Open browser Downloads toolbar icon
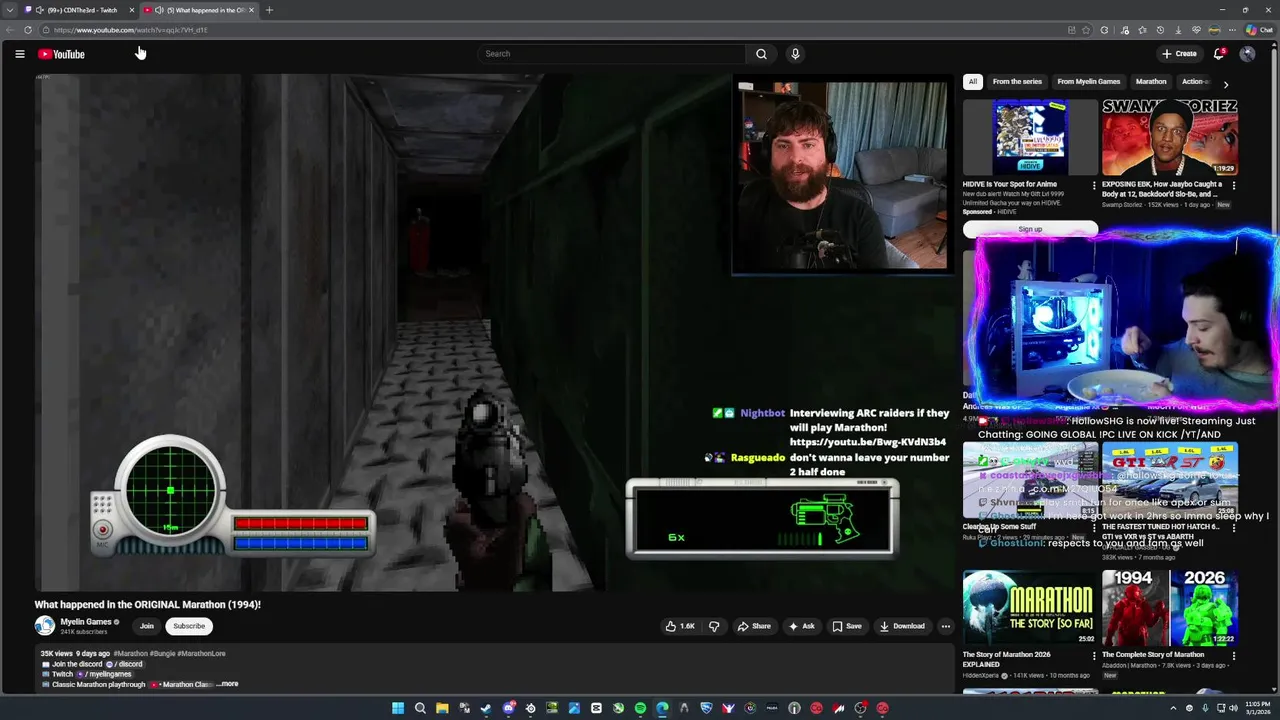The image size is (1280, 720). [x=1178, y=30]
